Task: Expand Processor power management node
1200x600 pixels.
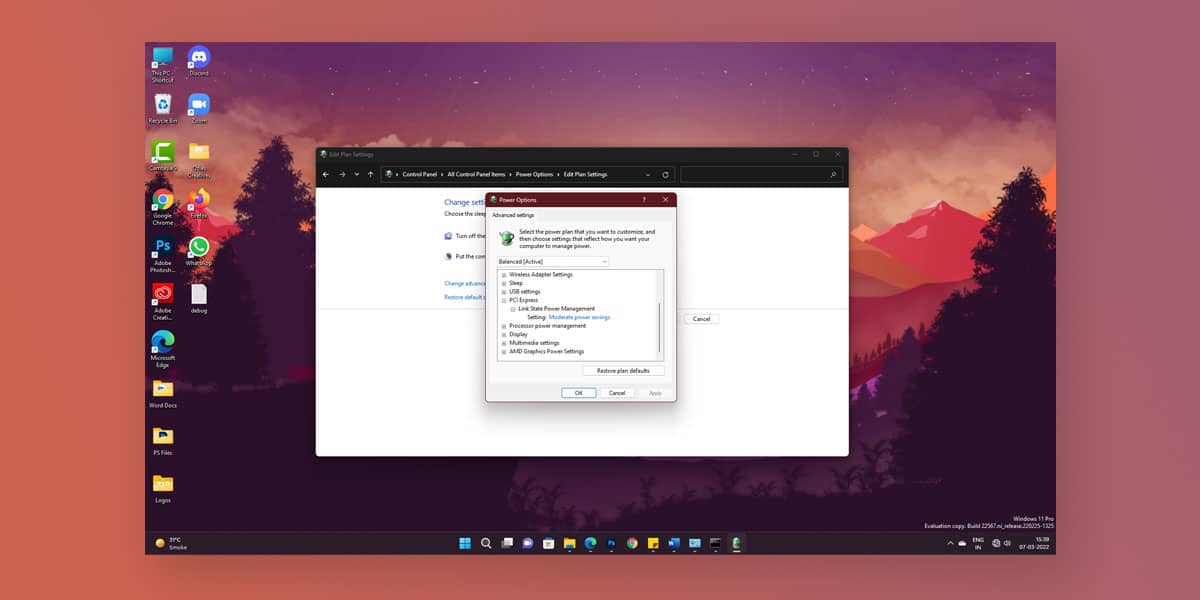Action: (x=504, y=326)
